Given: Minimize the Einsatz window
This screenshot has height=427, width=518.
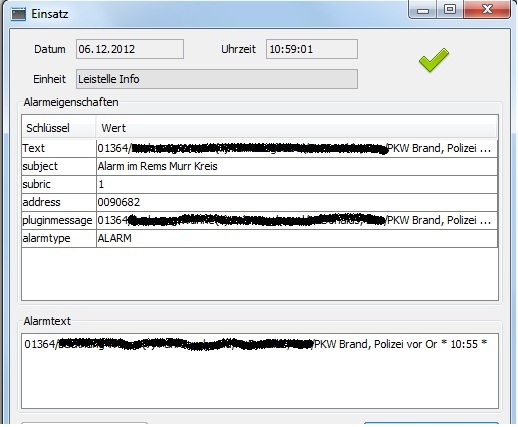Looking at the screenshot, I should (x=423, y=10).
